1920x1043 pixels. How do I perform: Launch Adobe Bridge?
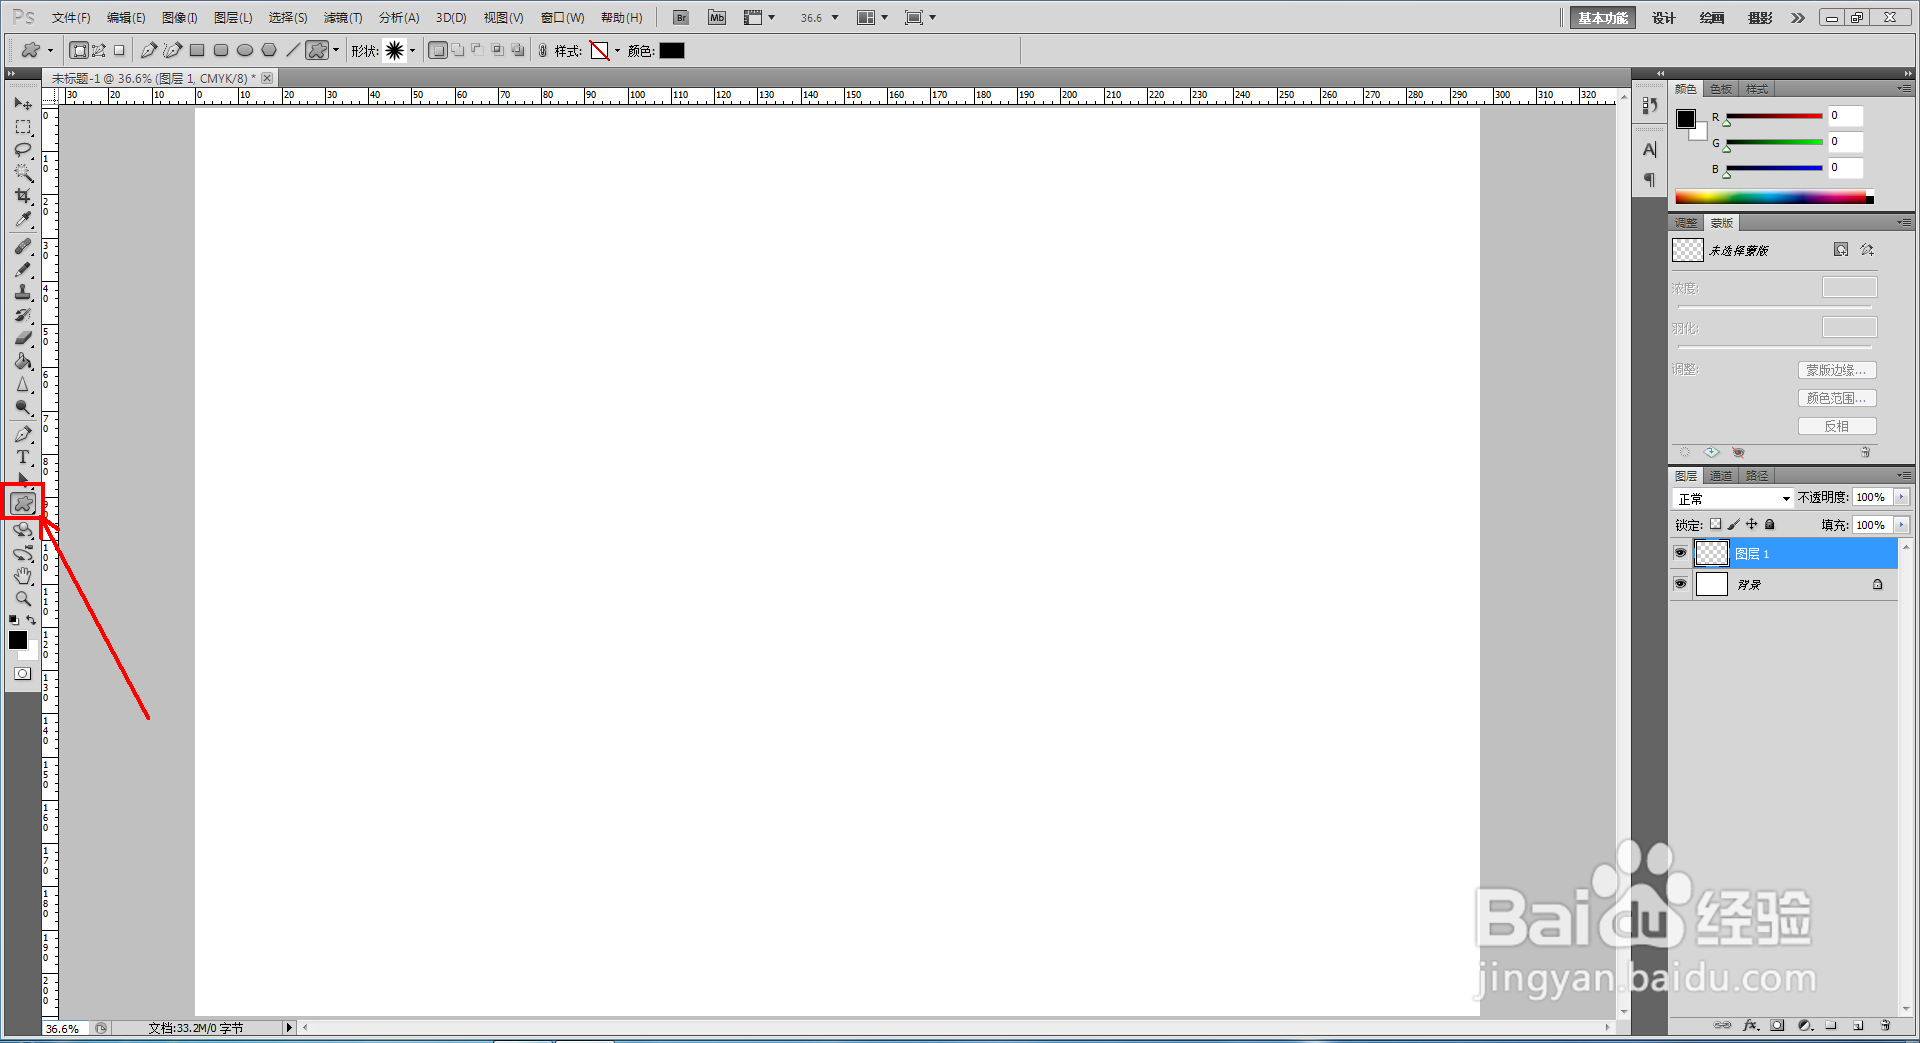[681, 18]
